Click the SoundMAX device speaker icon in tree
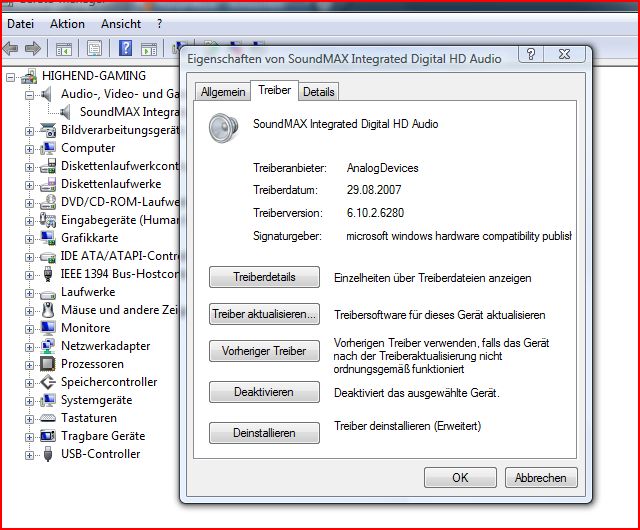Screen dimensions: 640x530 pos(66,112)
